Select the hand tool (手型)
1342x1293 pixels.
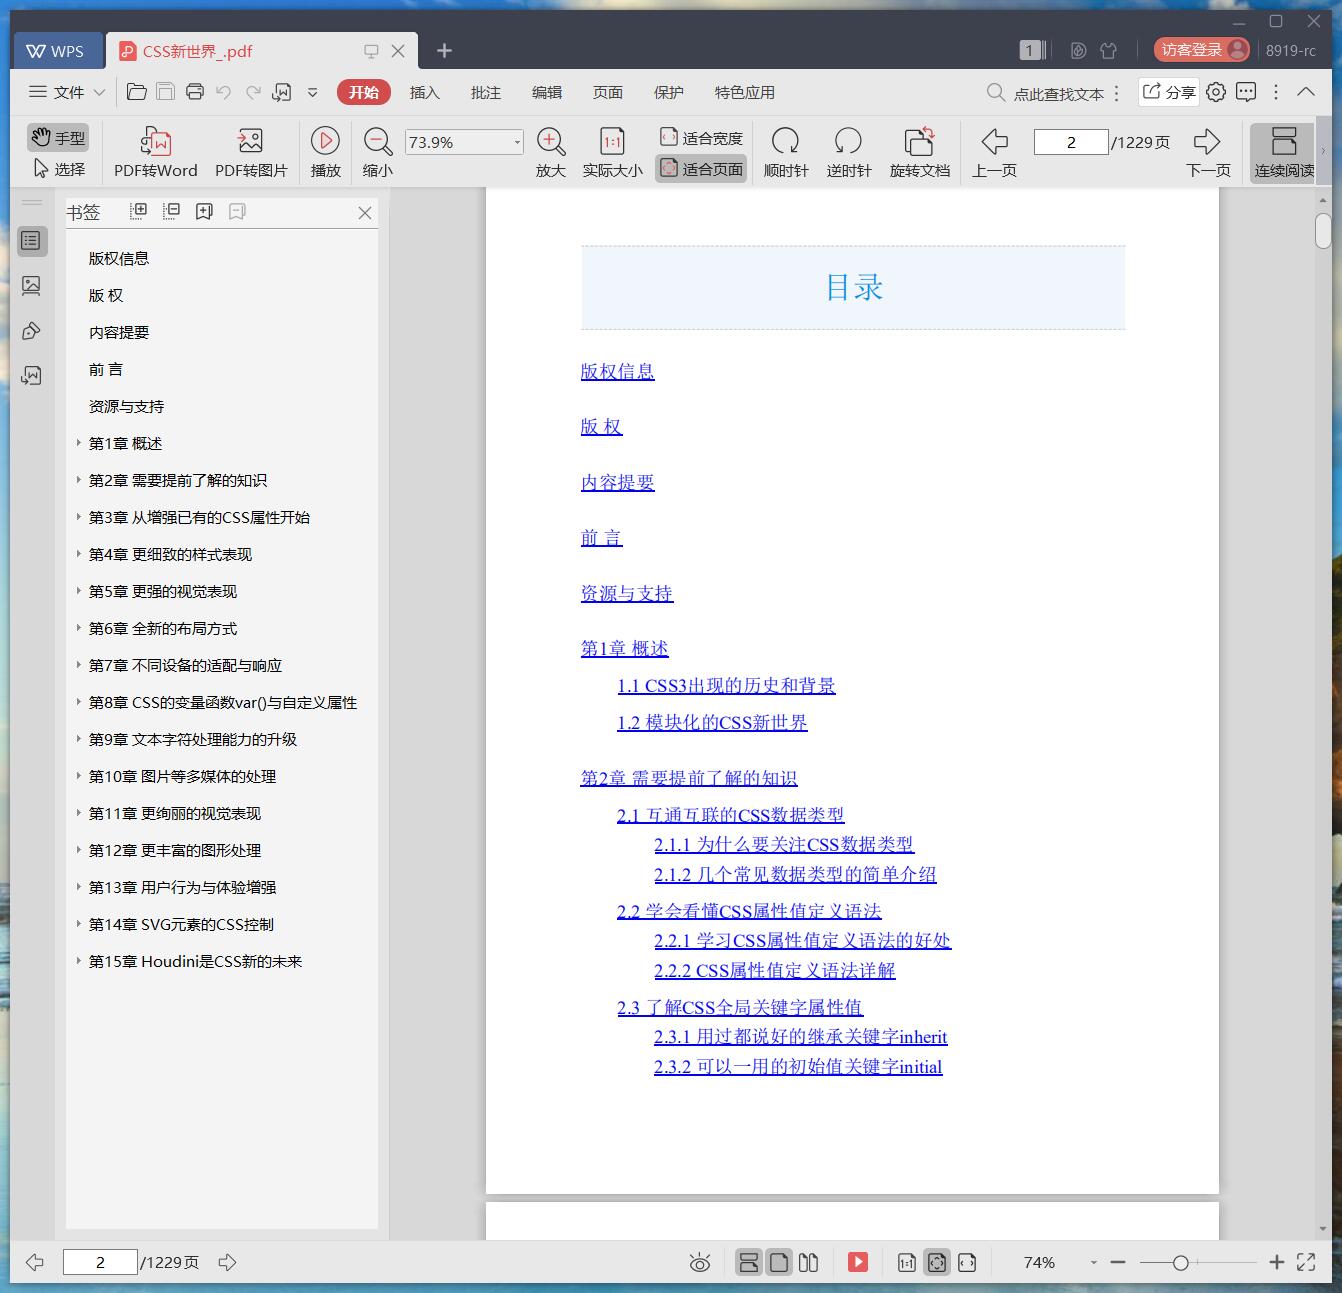57,137
